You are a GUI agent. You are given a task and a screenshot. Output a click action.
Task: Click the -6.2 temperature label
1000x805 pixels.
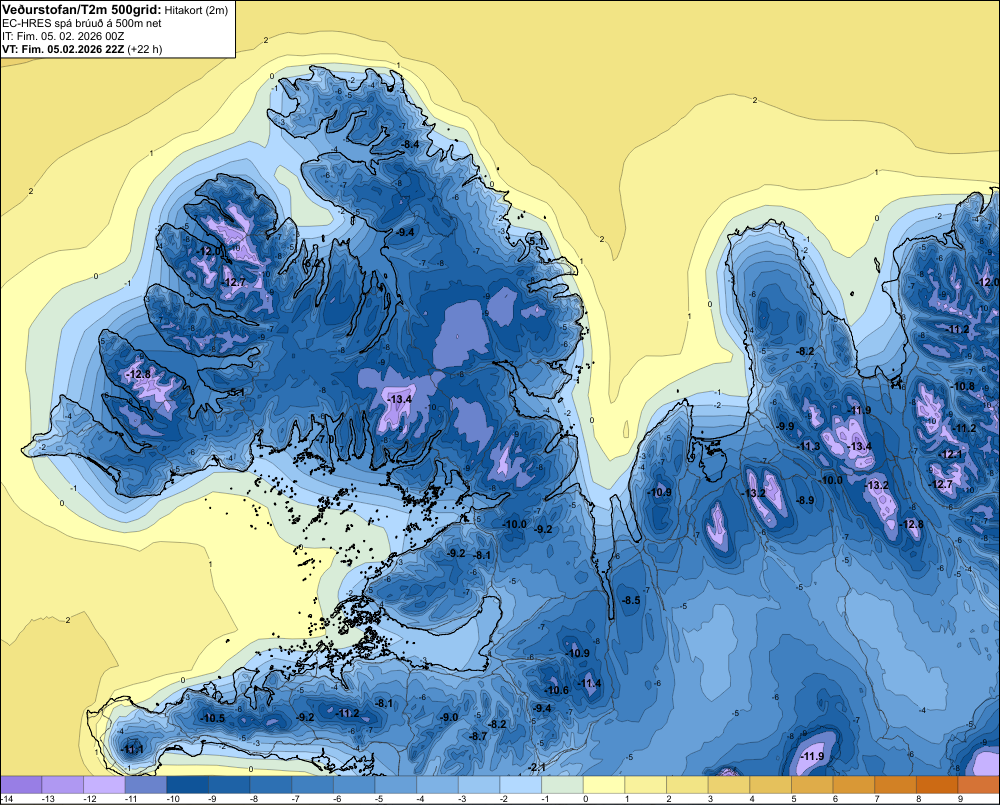[312, 262]
